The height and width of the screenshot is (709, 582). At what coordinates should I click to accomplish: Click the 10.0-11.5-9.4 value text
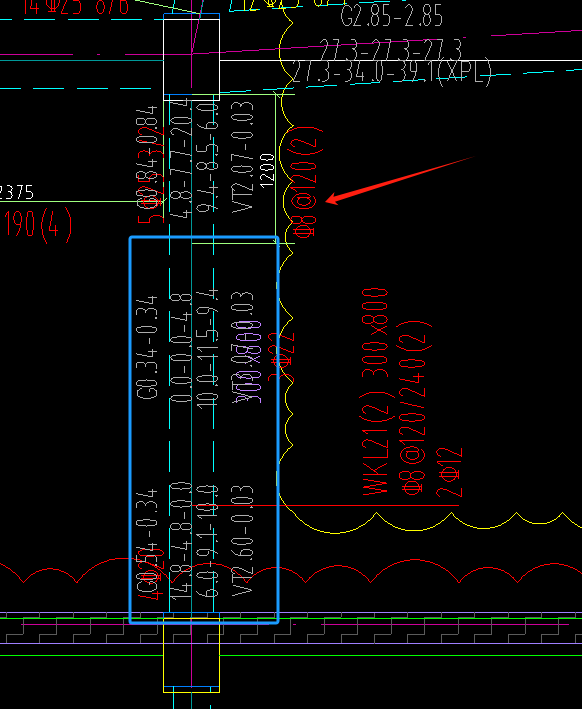click(x=208, y=349)
